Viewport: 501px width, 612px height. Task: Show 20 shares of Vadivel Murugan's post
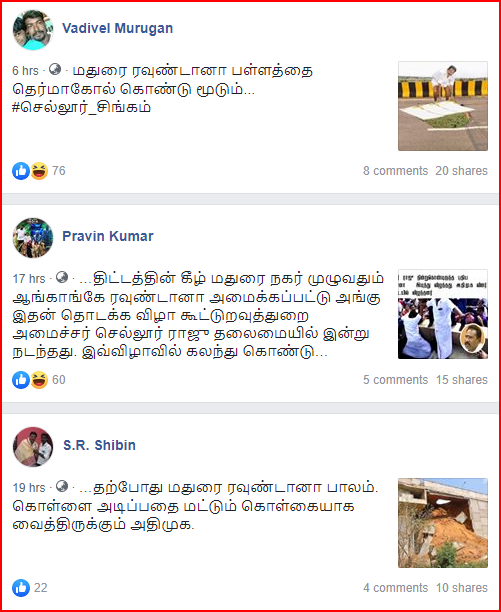pos(462,171)
